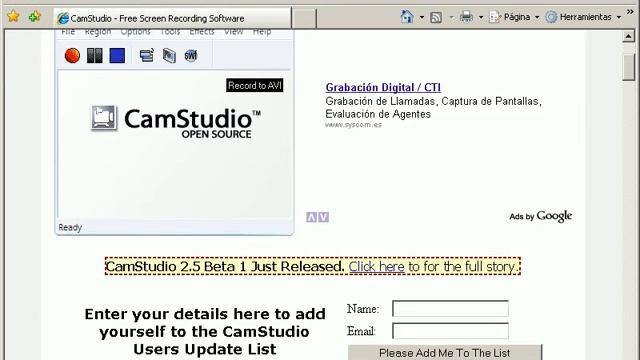Click the Print icon
The image size is (640, 360).
466,17
